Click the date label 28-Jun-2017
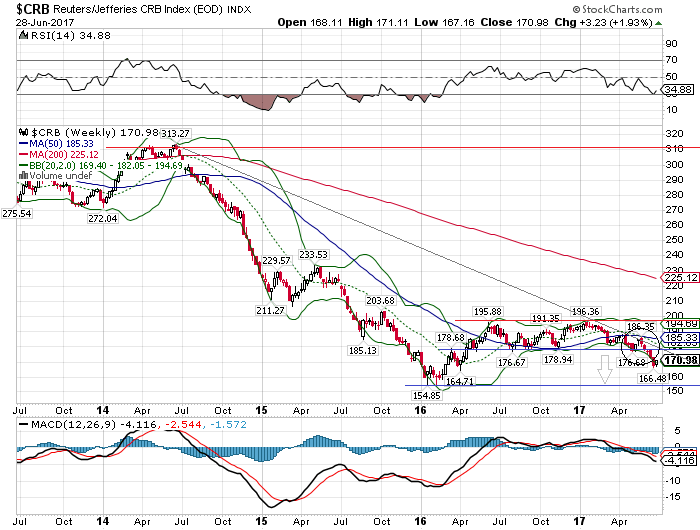 click(x=45, y=22)
